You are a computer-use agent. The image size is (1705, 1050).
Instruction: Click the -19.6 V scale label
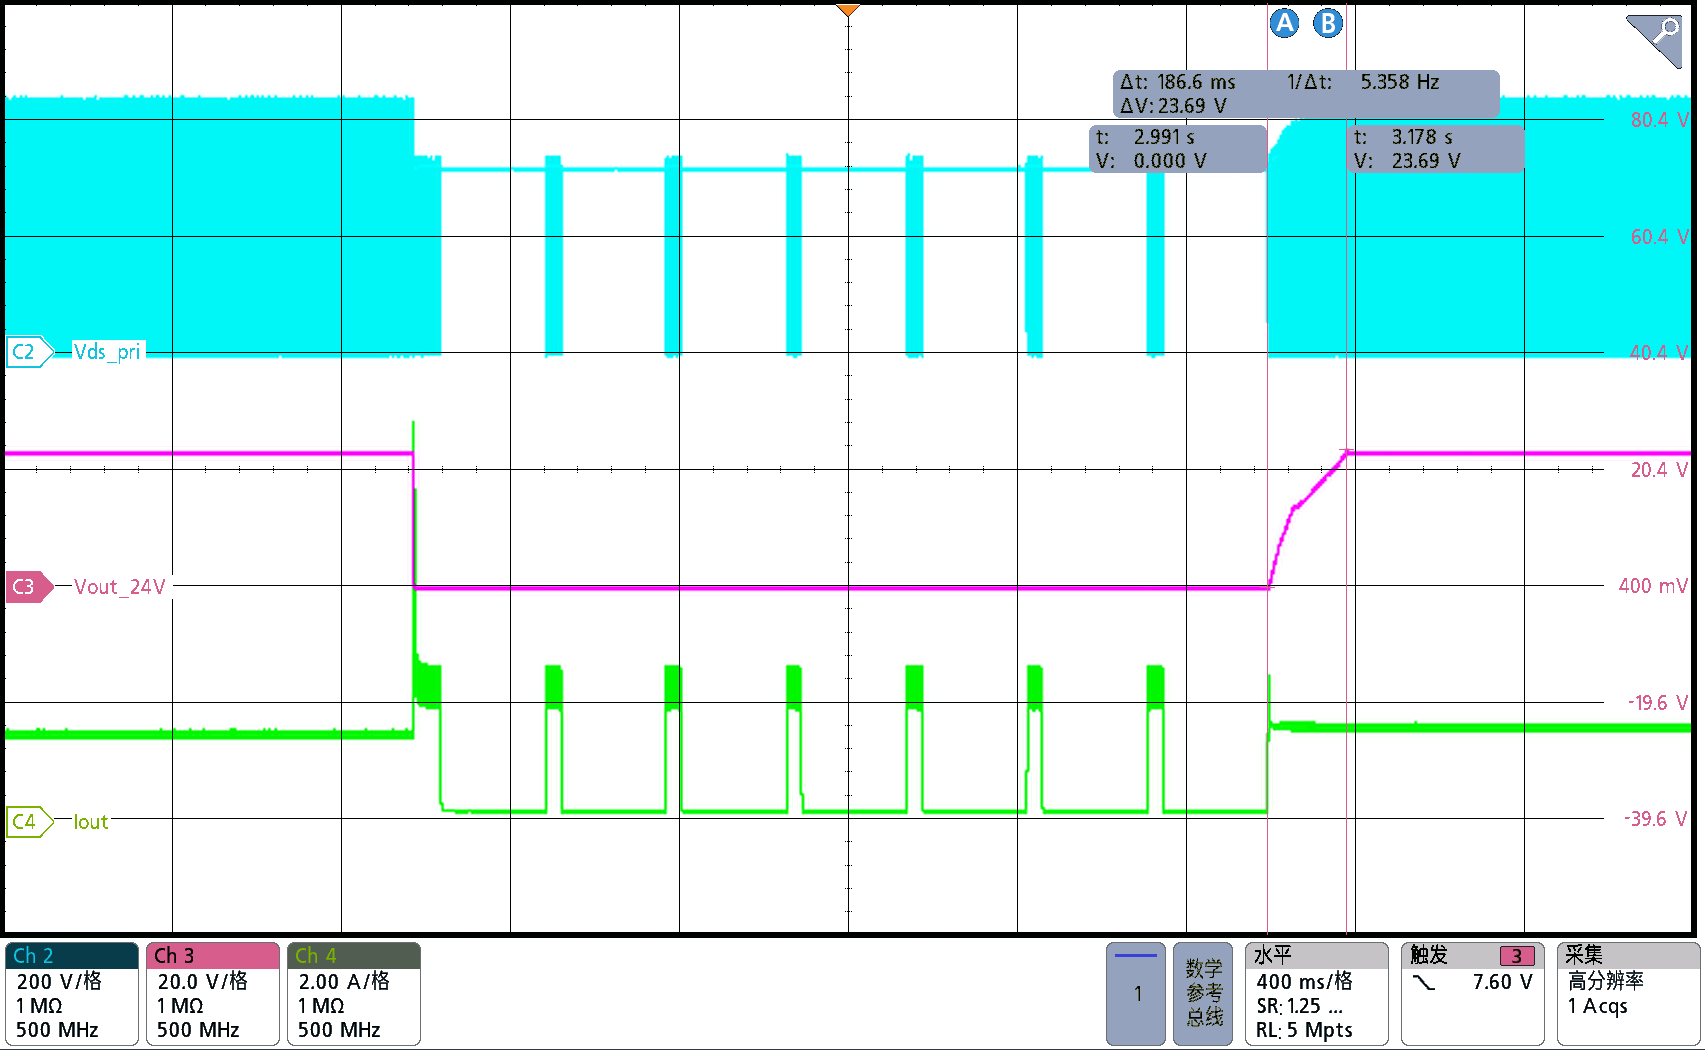tap(1657, 703)
